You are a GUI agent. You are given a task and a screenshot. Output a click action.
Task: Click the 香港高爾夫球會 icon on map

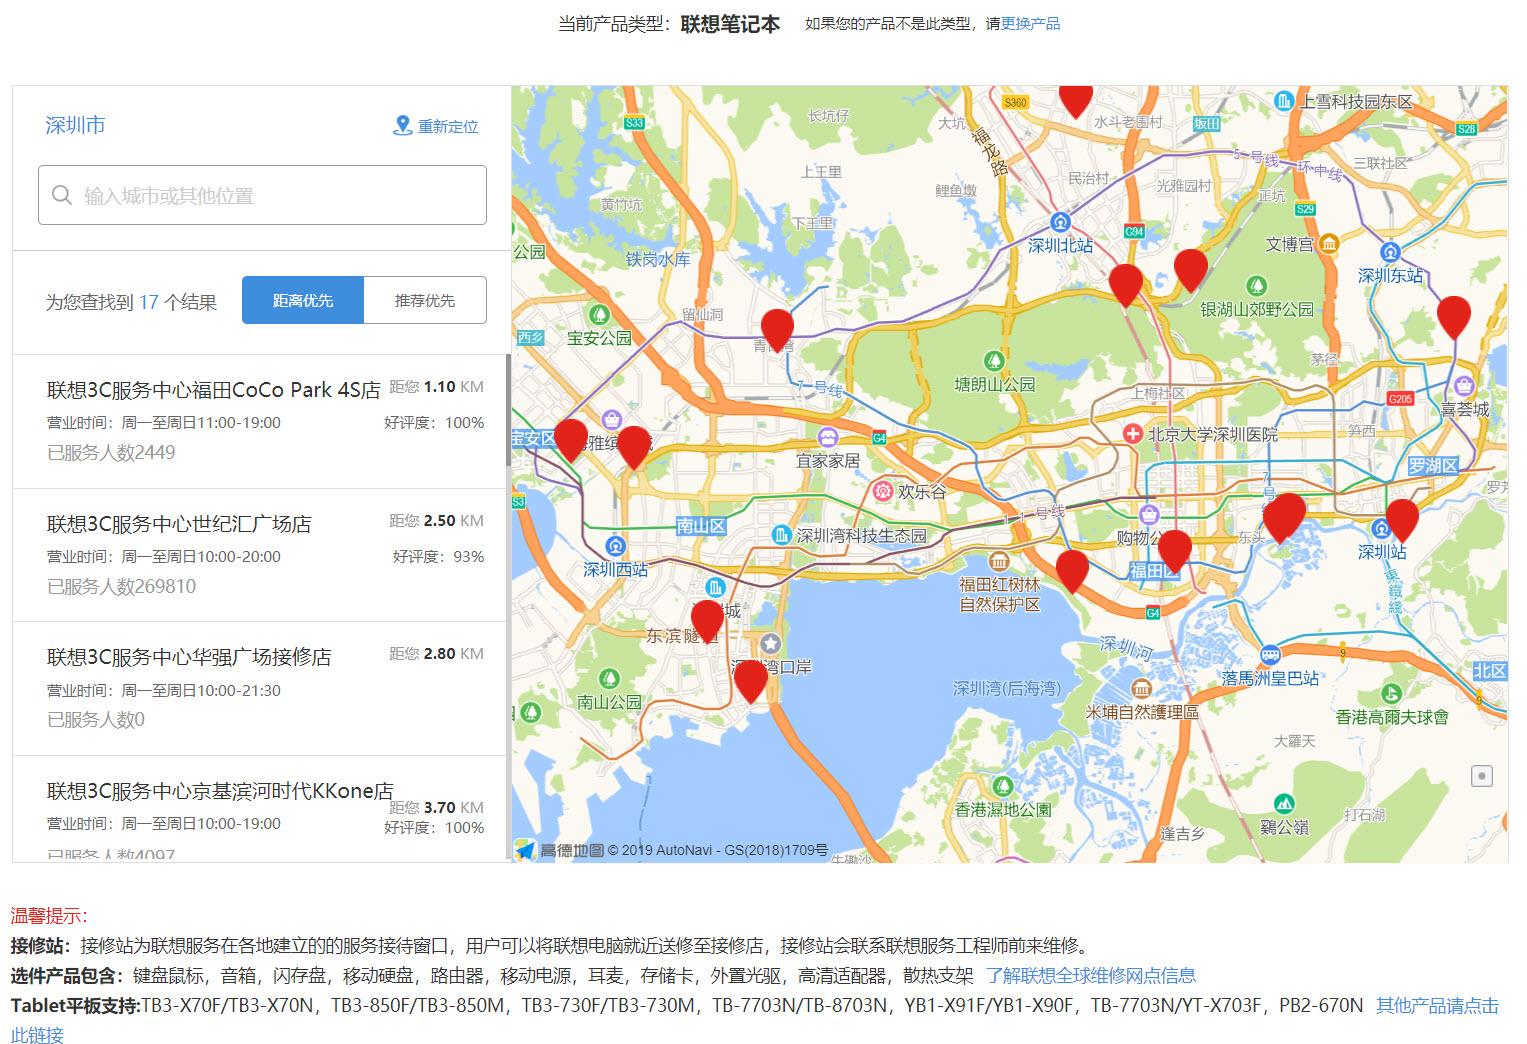pos(1391,693)
